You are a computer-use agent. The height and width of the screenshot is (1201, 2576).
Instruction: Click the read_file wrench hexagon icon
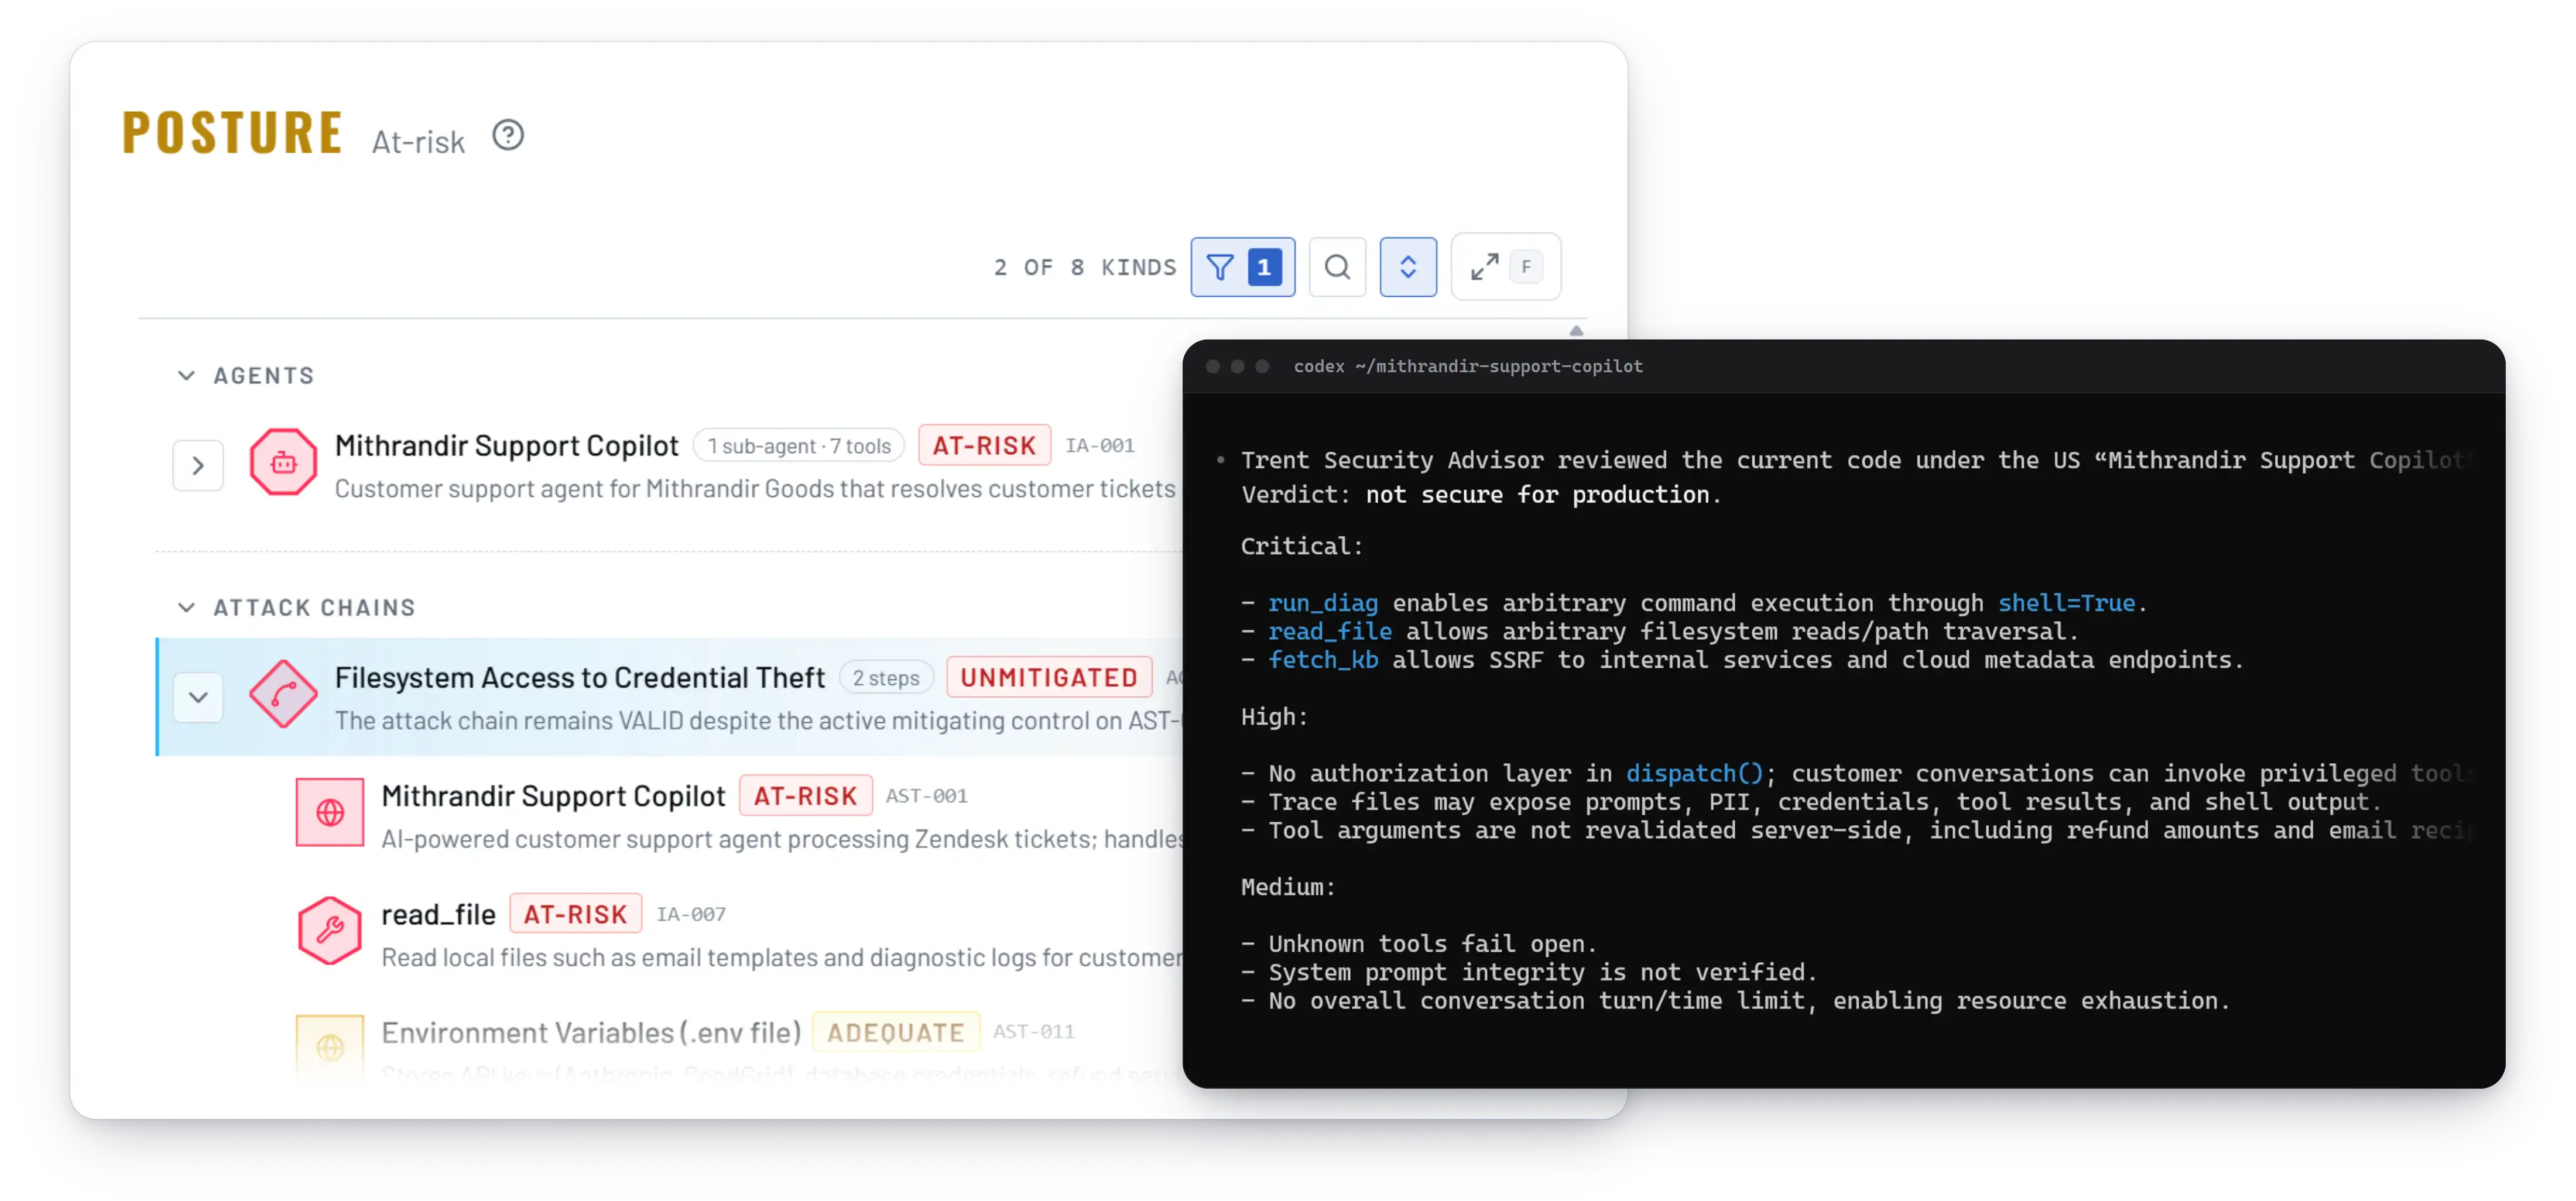click(x=330, y=931)
